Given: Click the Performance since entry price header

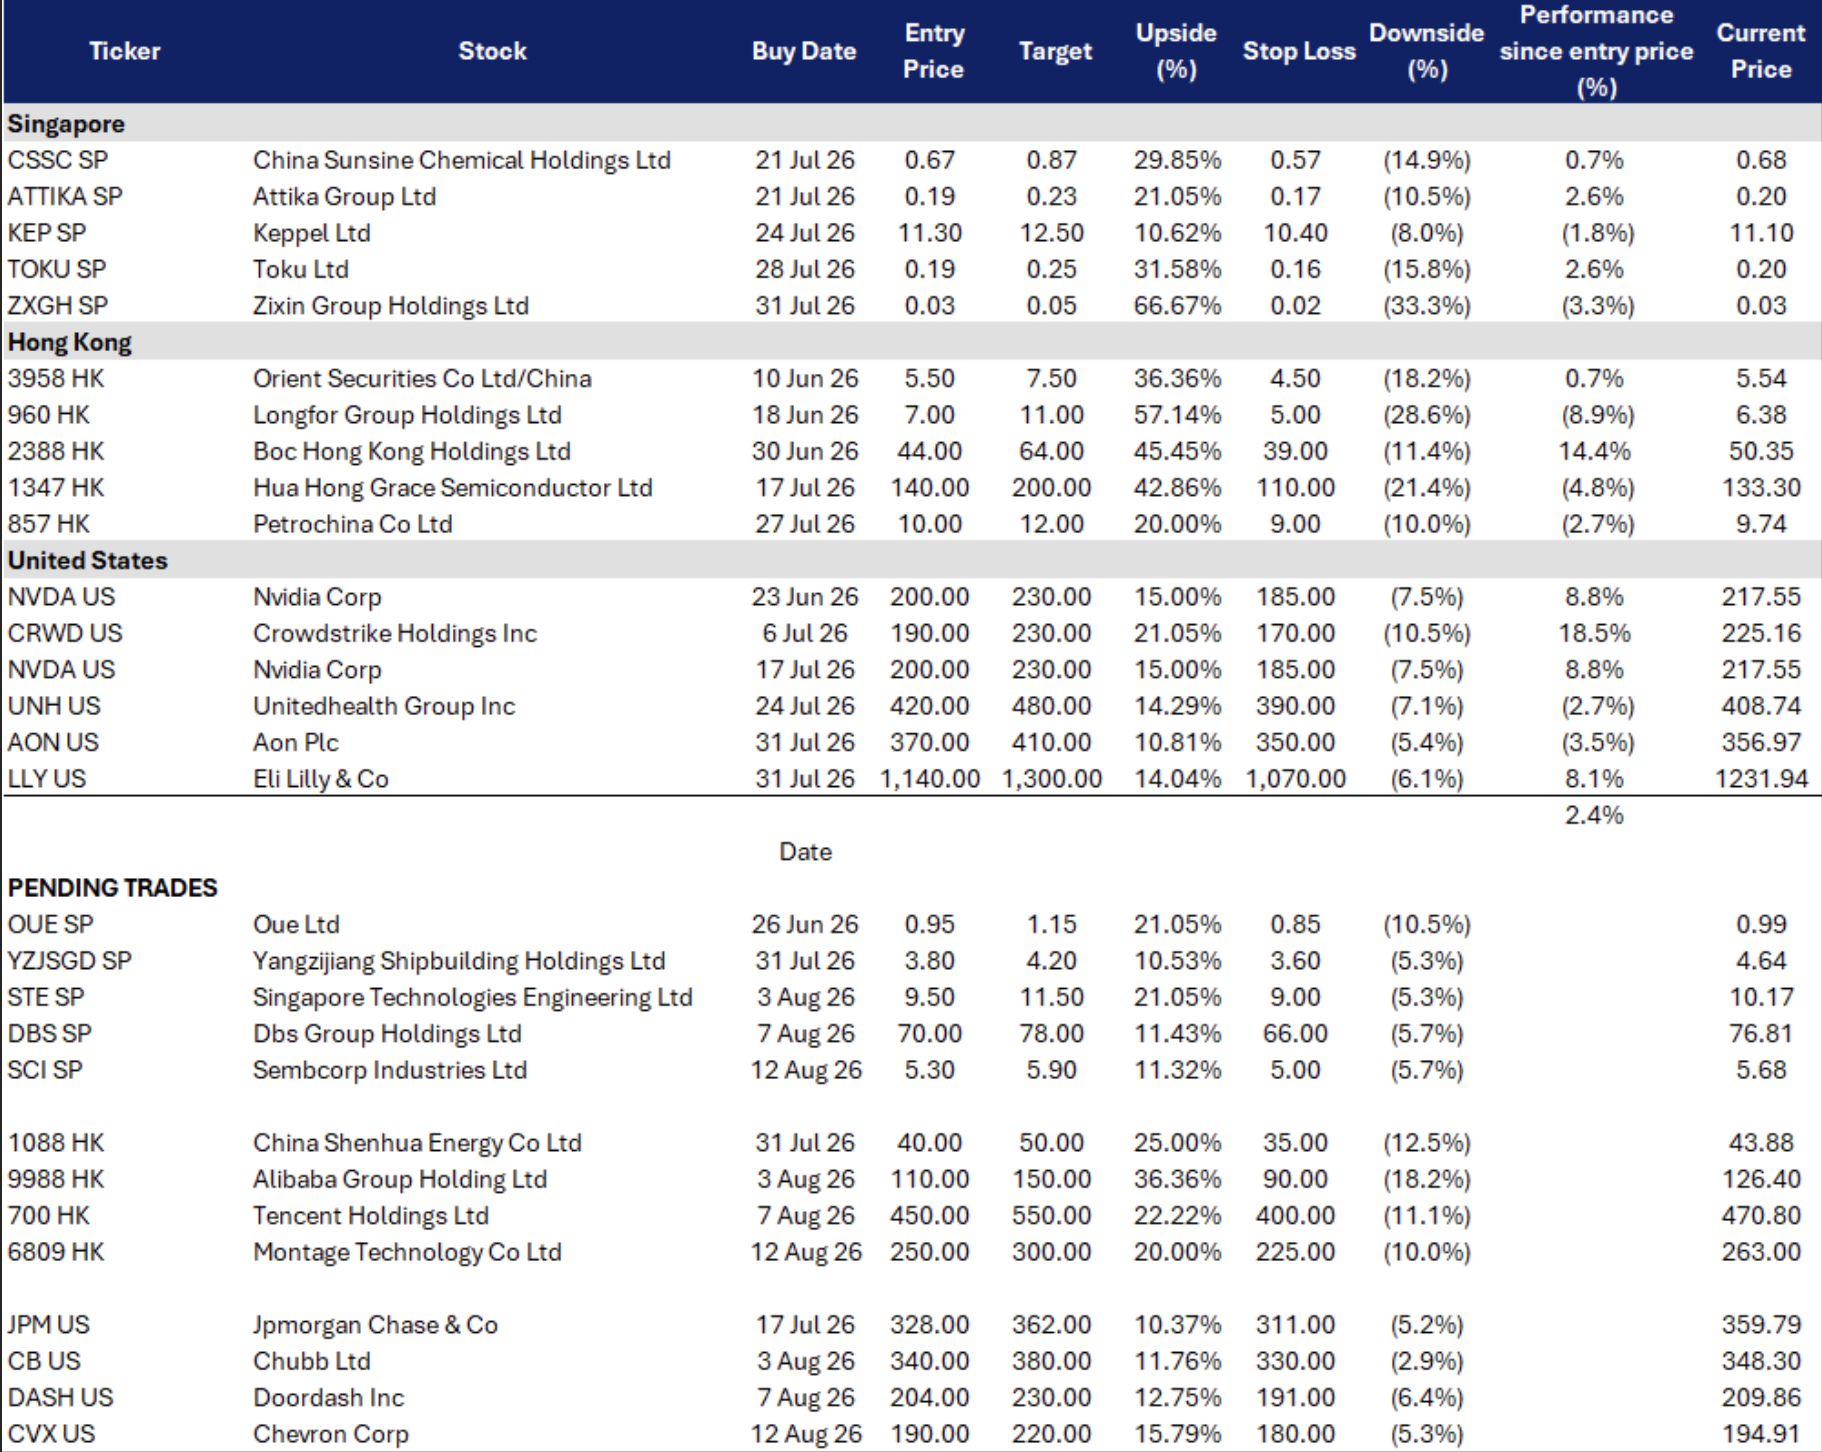Looking at the screenshot, I should click(x=1597, y=51).
